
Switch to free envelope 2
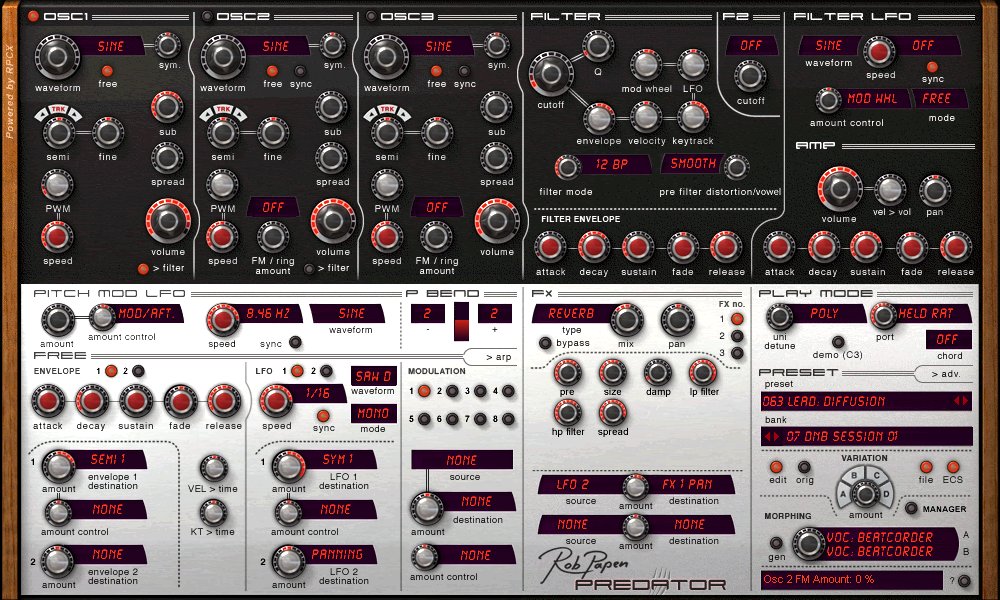pos(138,371)
